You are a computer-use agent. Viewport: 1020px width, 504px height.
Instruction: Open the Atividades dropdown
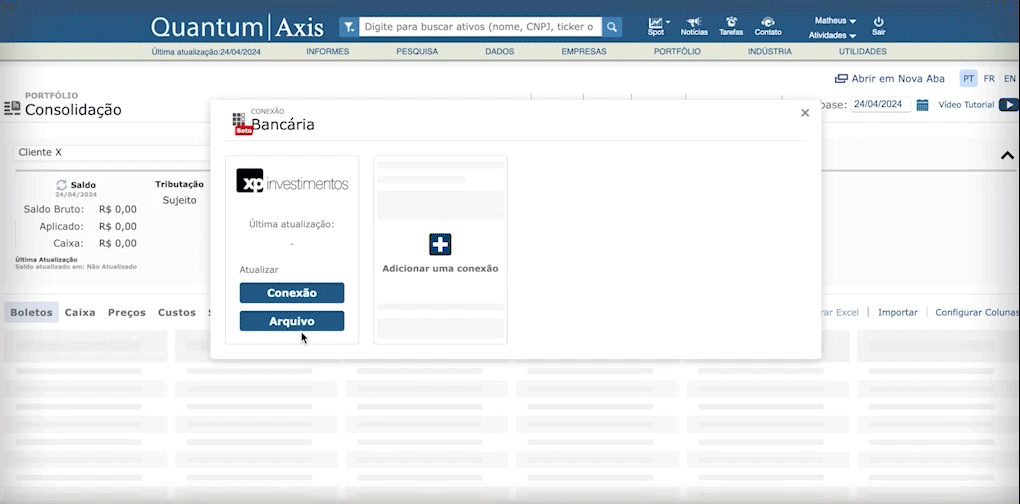point(832,35)
